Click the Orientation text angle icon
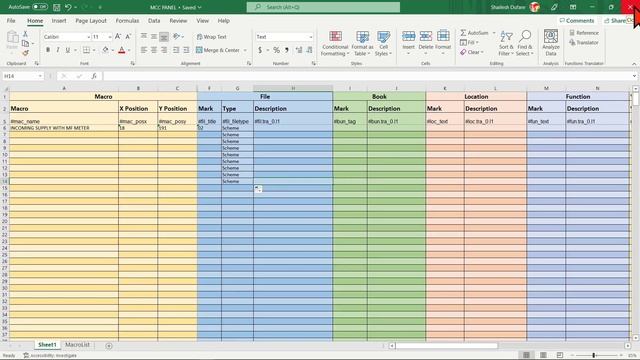Viewport: 640px width, 360px height. point(176,37)
